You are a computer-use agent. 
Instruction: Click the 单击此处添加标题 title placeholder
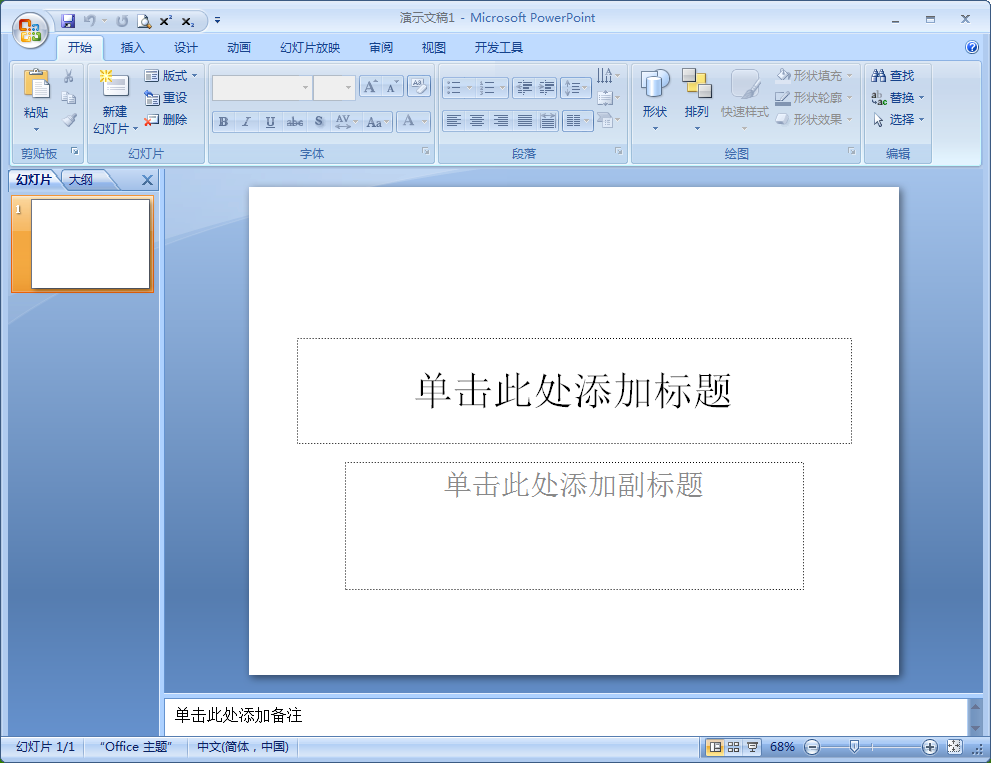pos(574,391)
